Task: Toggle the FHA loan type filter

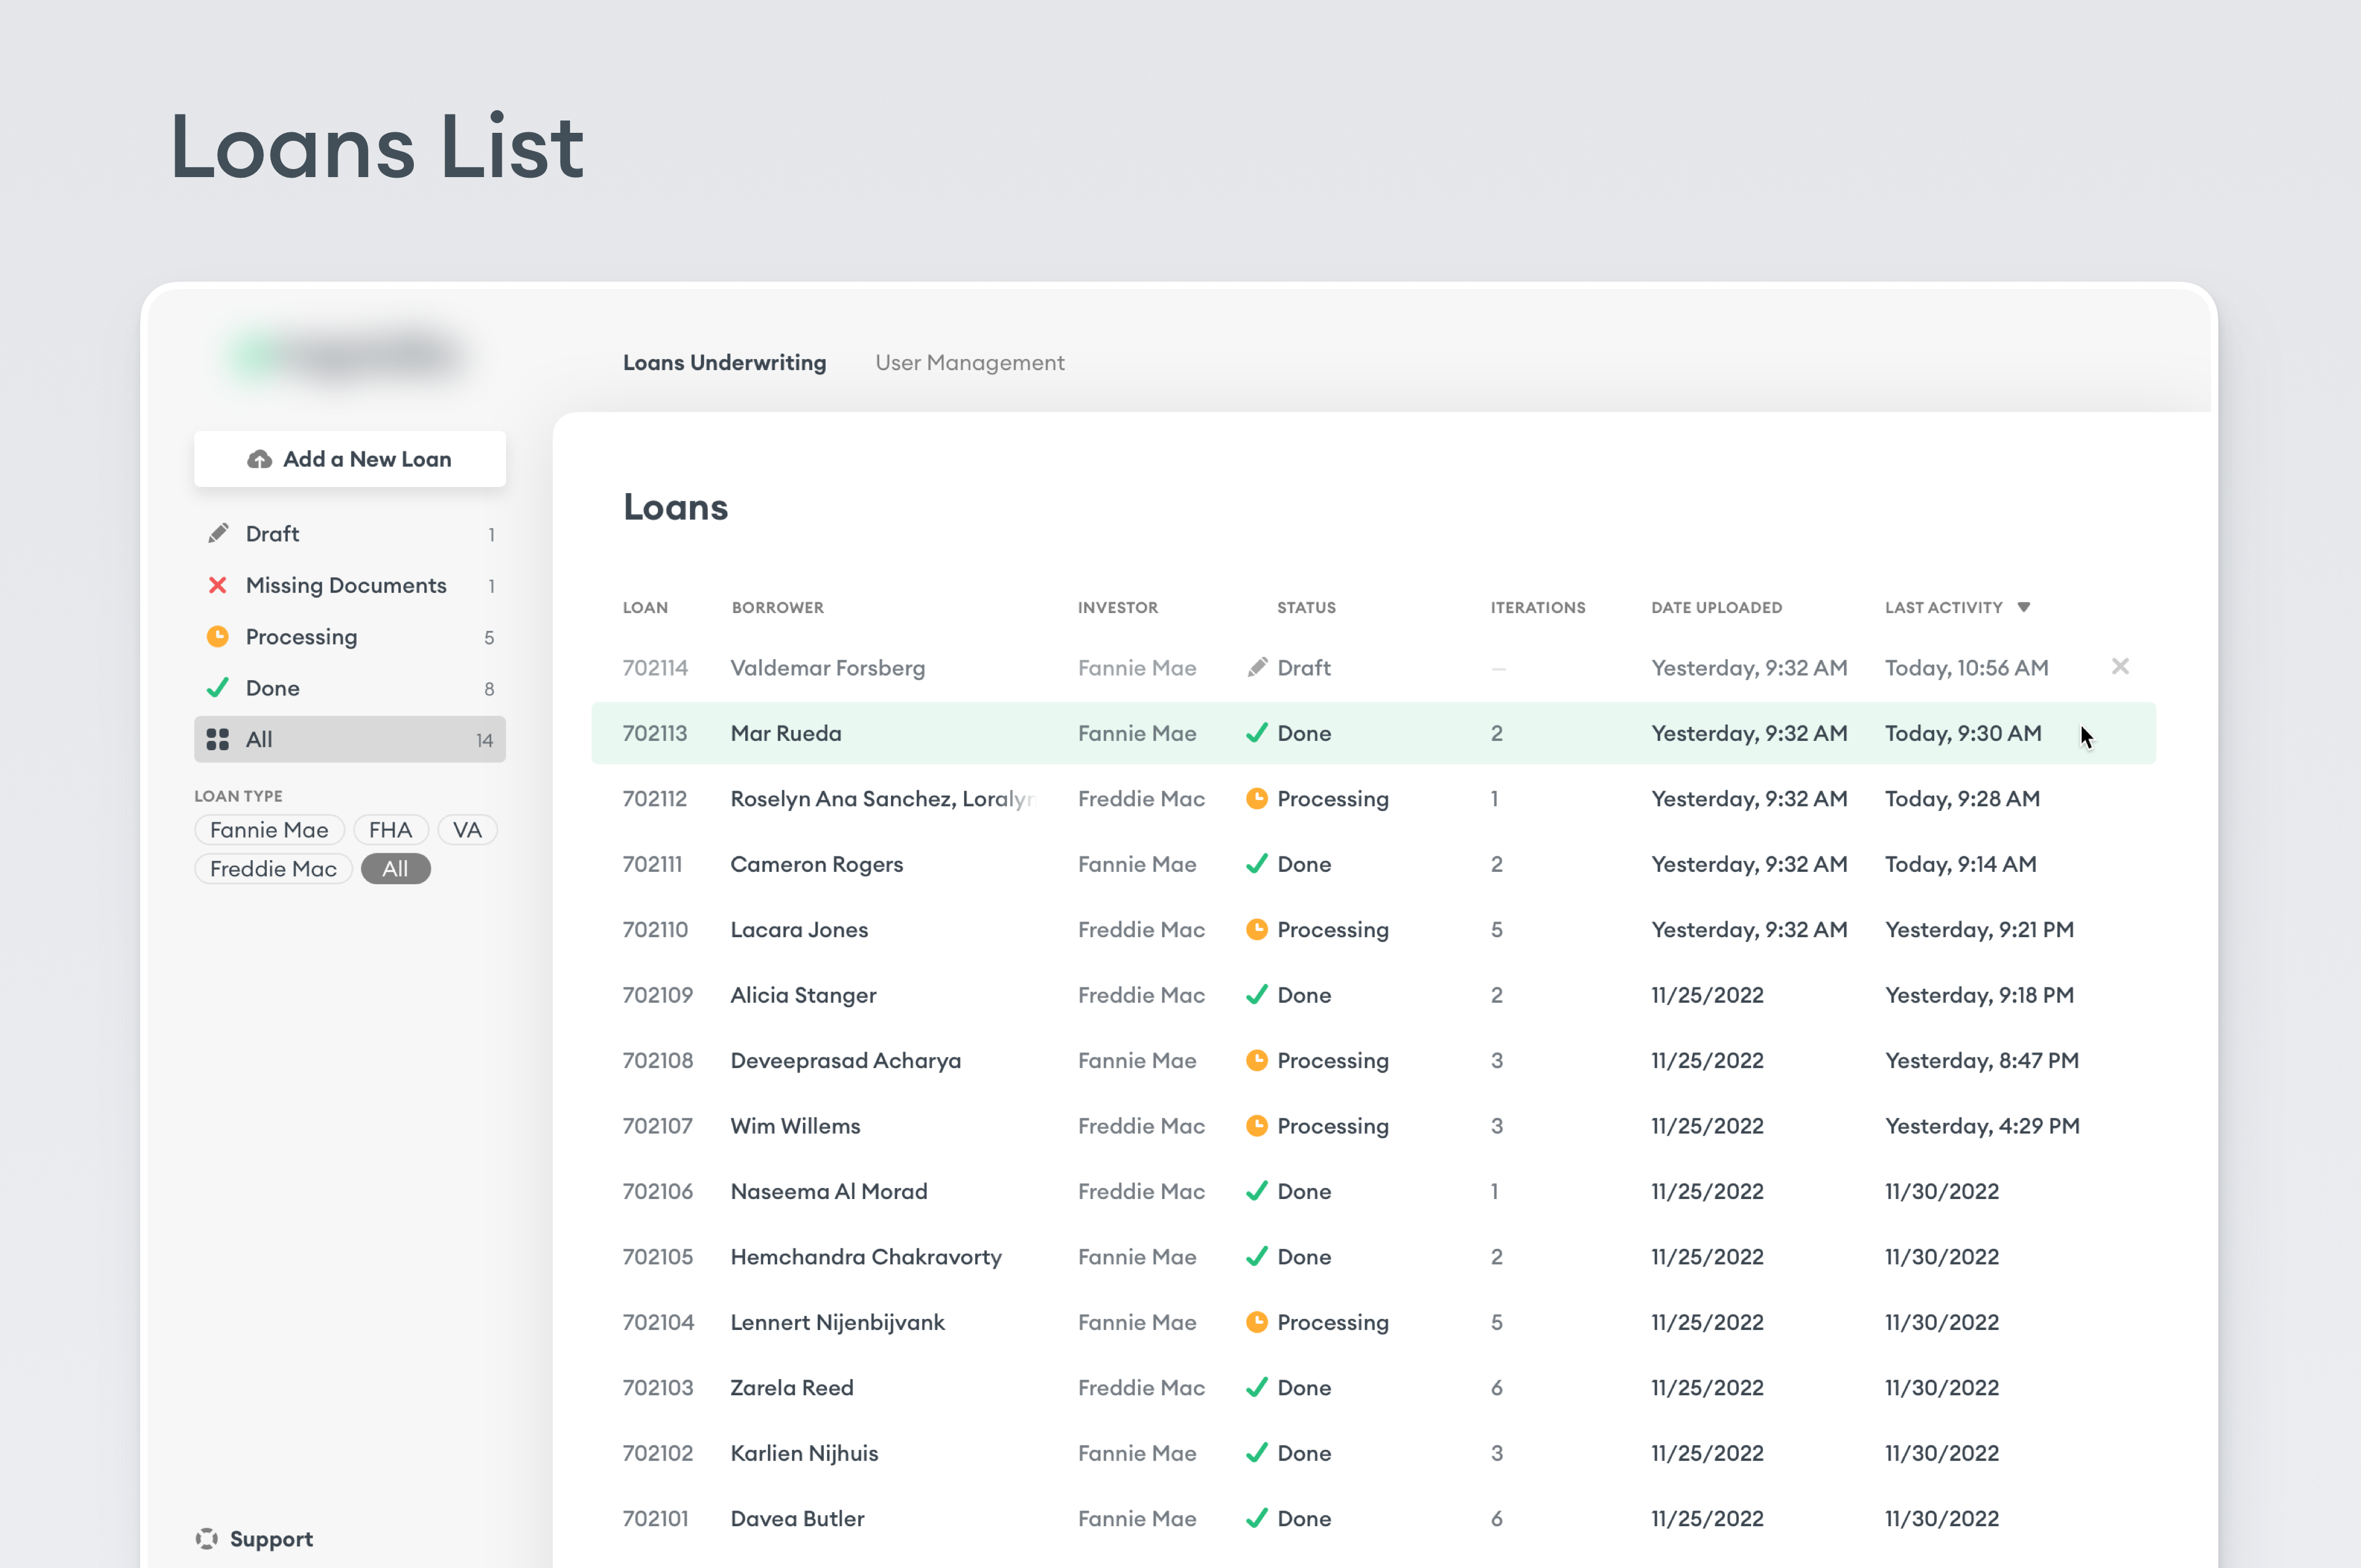Action: [x=390, y=829]
